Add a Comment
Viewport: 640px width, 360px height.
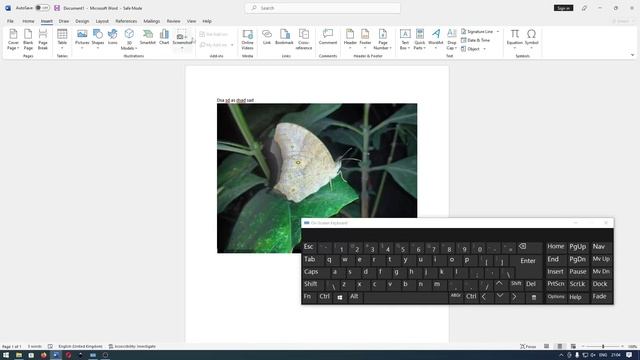coord(328,38)
